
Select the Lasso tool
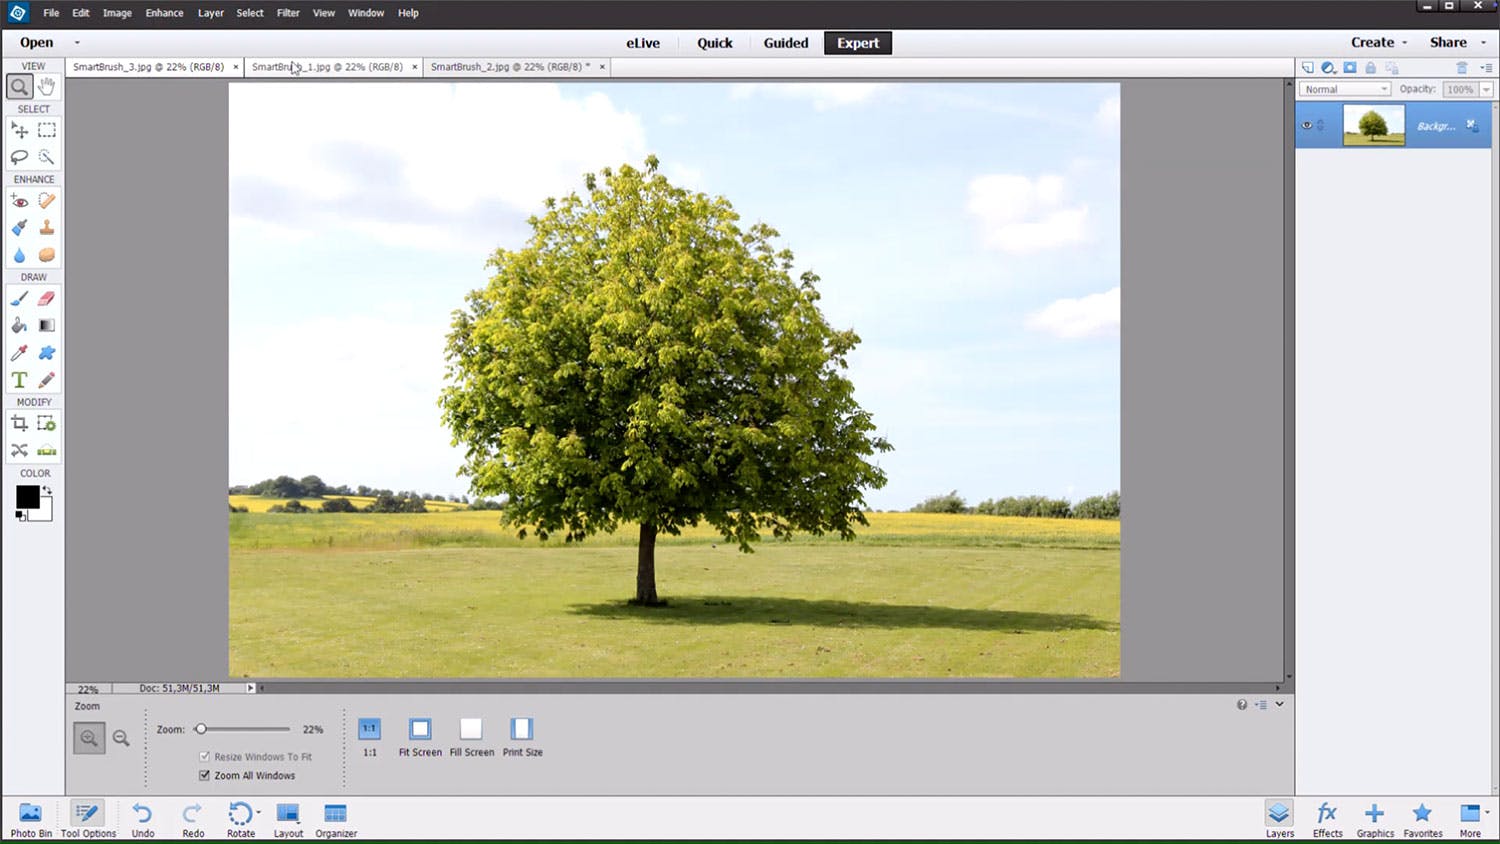(x=19, y=157)
